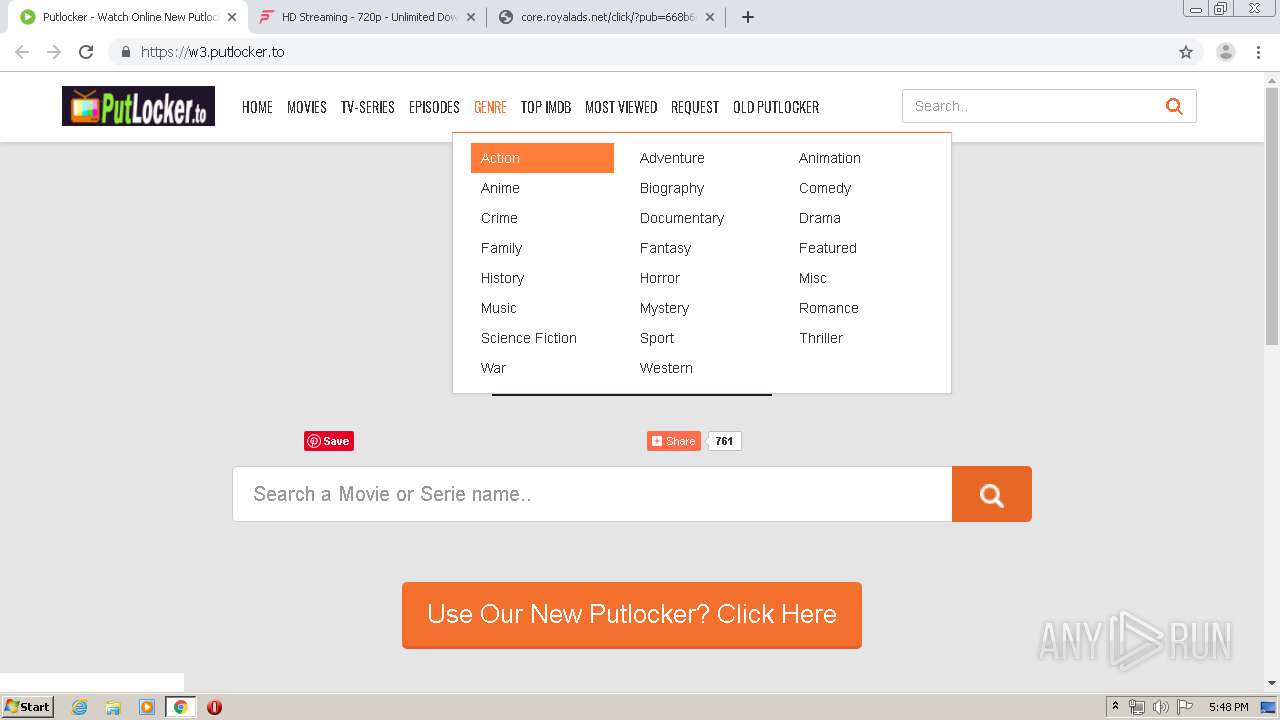Click the Chrome taskbar icon

tap(180, 707)
